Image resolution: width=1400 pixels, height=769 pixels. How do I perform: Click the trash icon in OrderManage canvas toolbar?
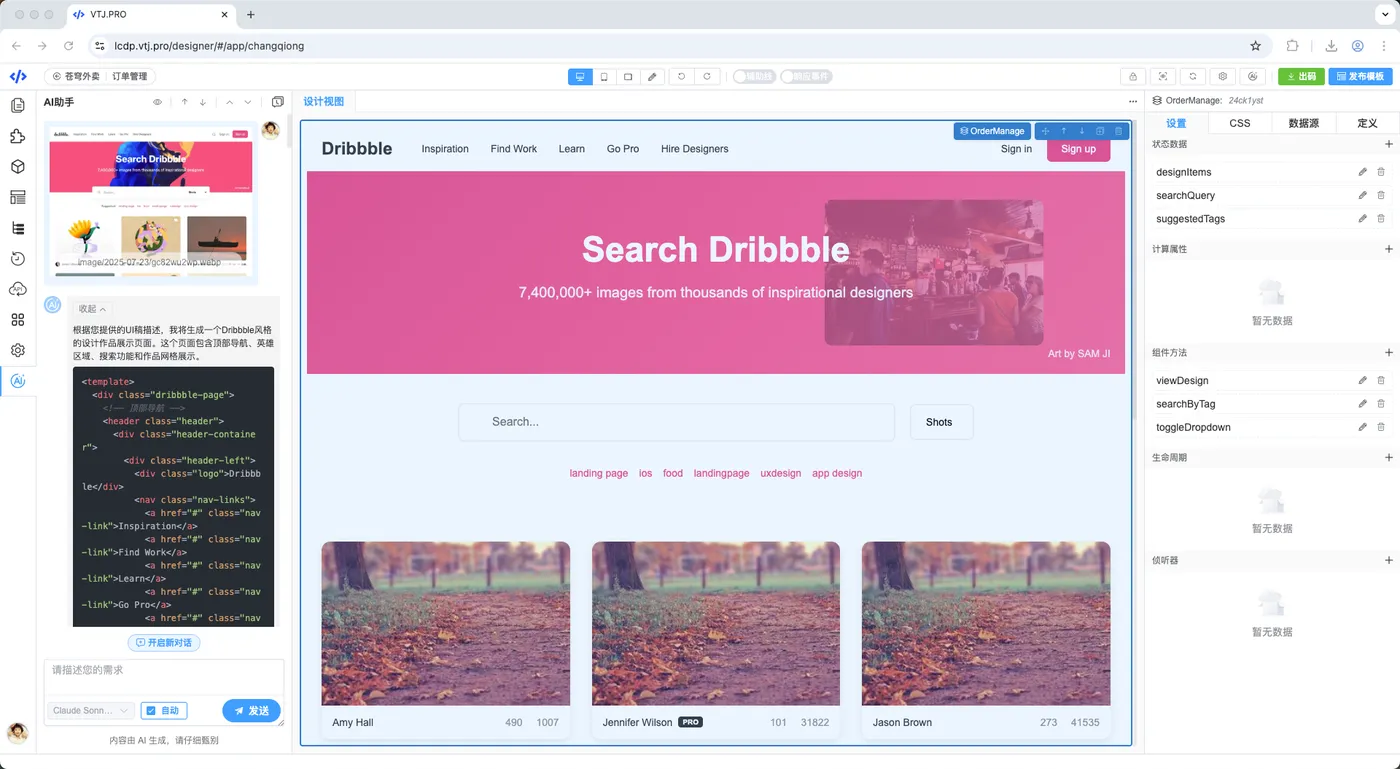(1119, 131)
